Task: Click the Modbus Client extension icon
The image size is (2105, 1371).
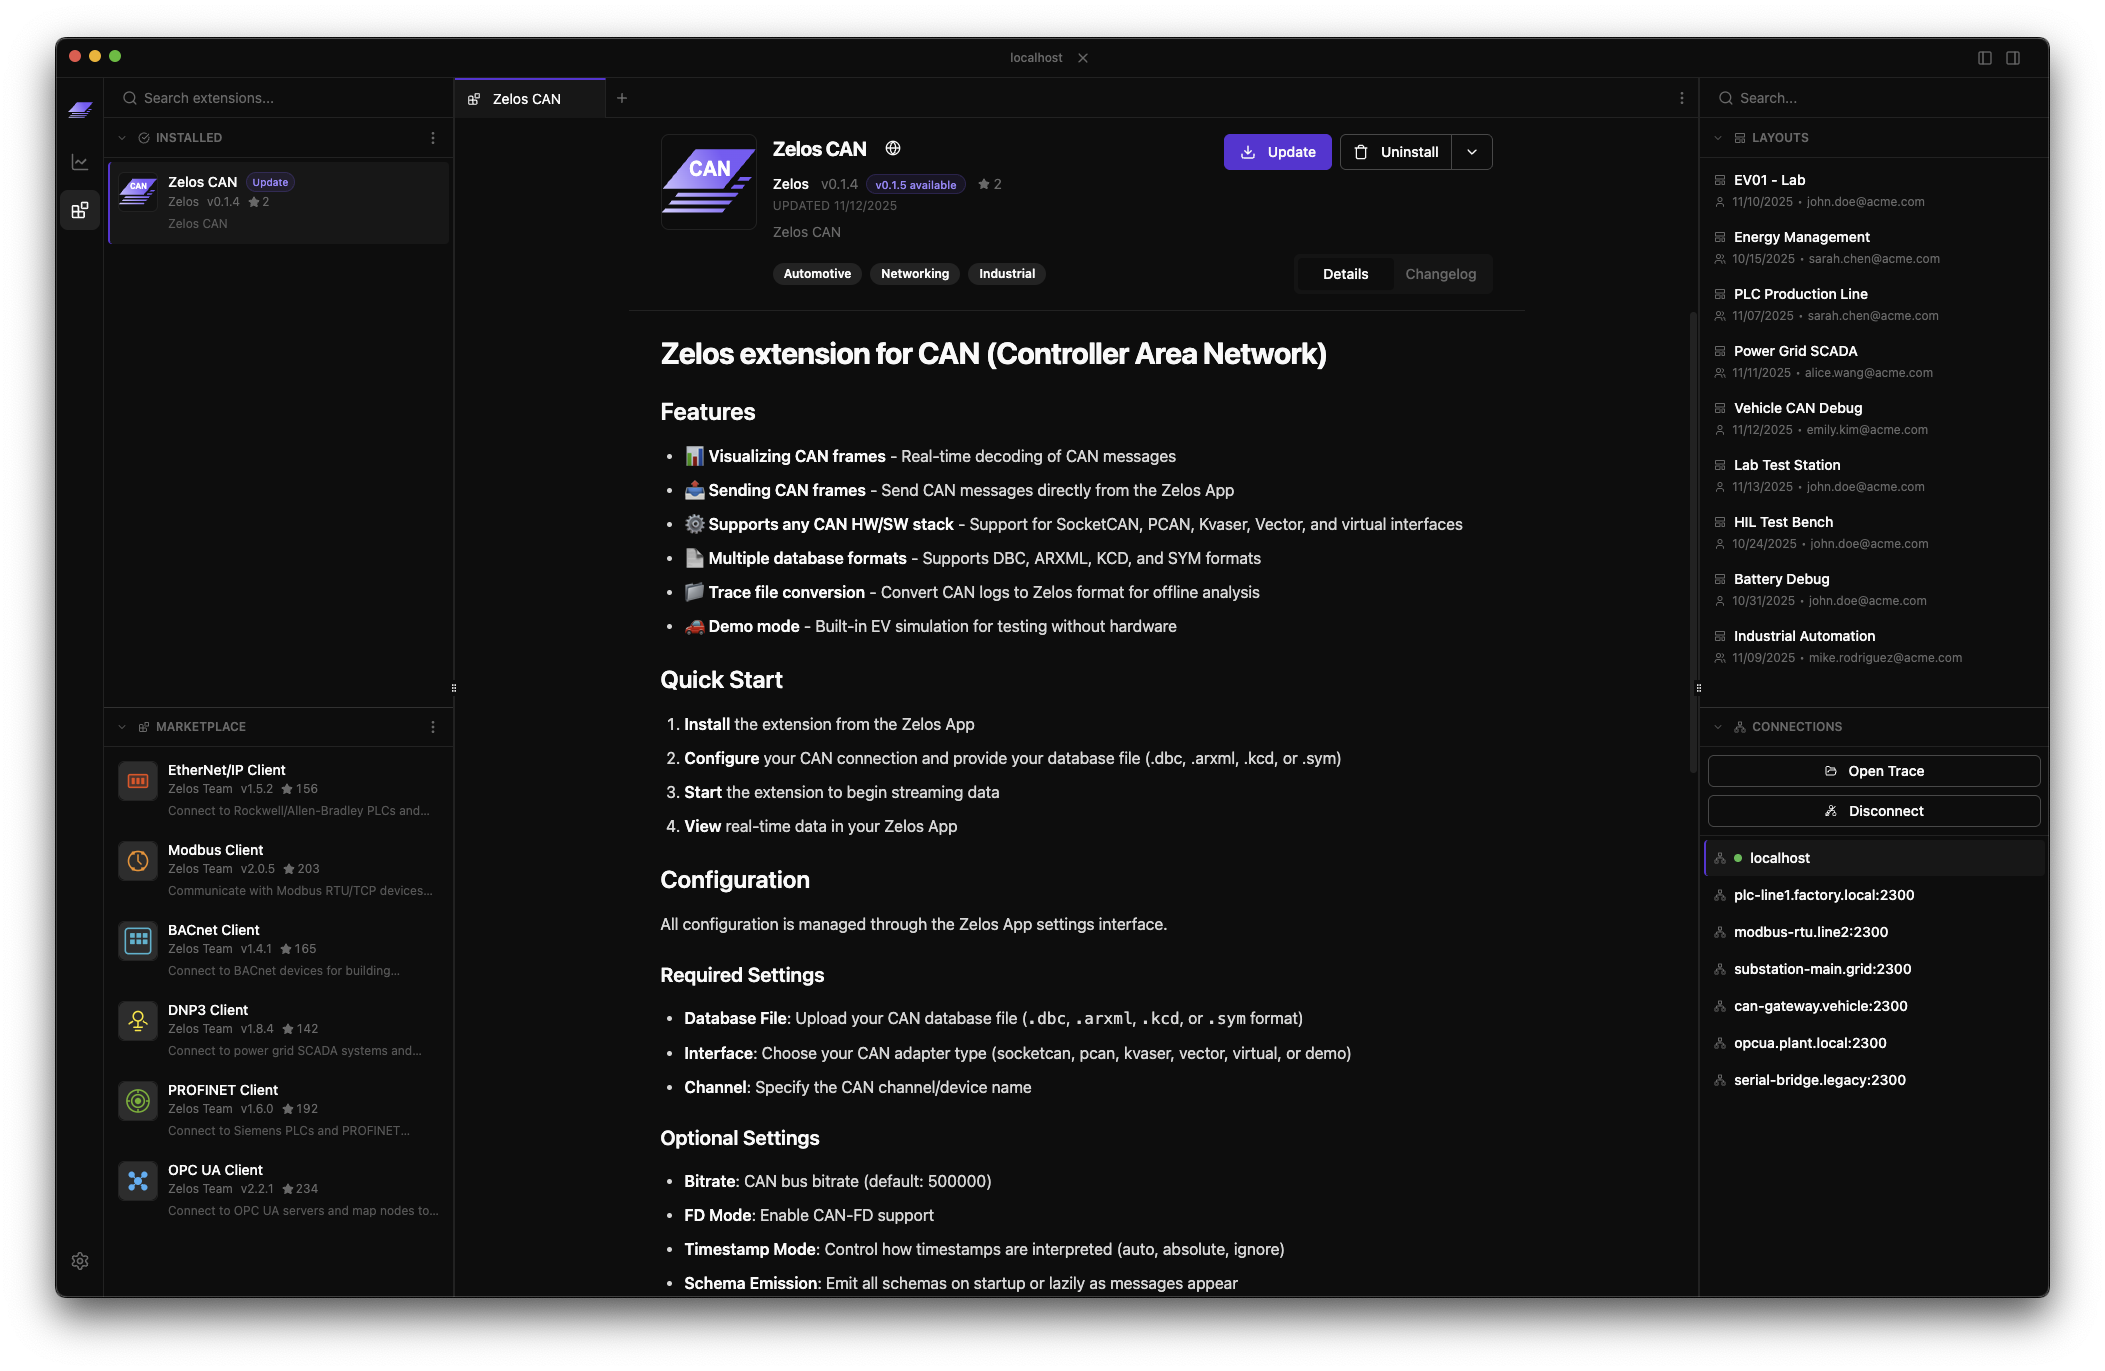Action: coord(138,861)
